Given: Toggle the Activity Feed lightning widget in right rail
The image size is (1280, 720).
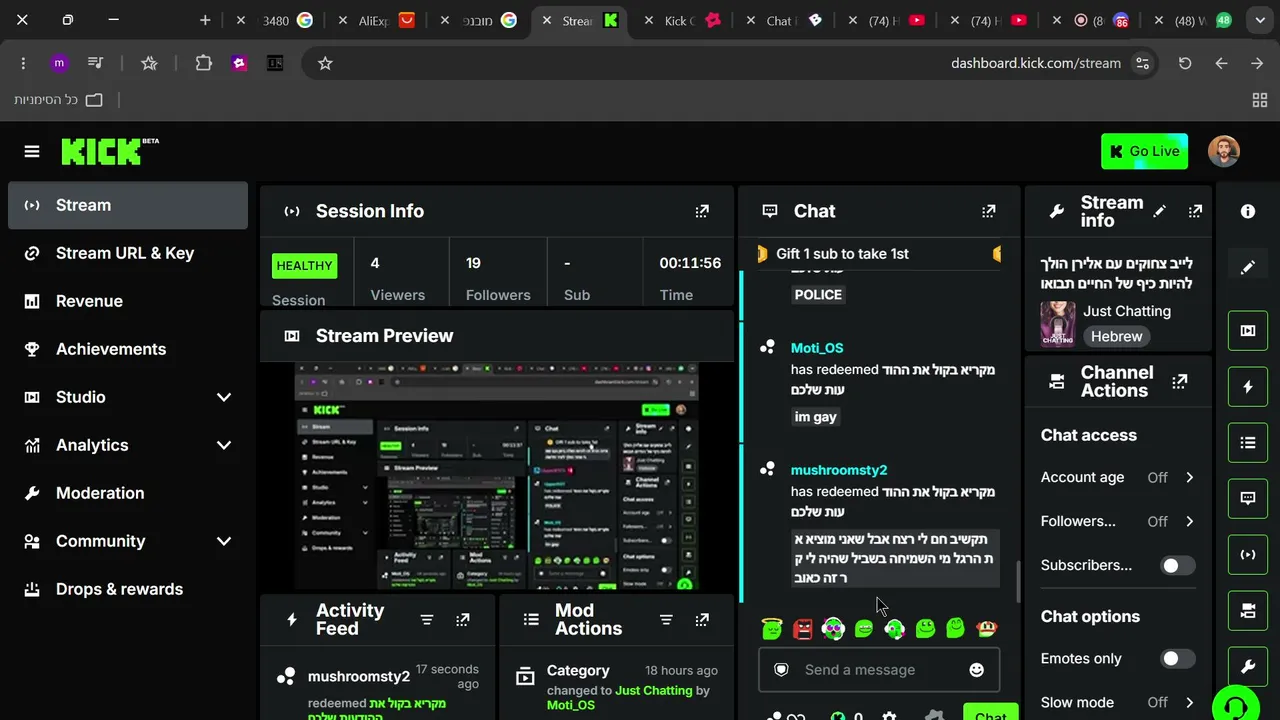Looking at the screenshot, I should click(1248, 387).
